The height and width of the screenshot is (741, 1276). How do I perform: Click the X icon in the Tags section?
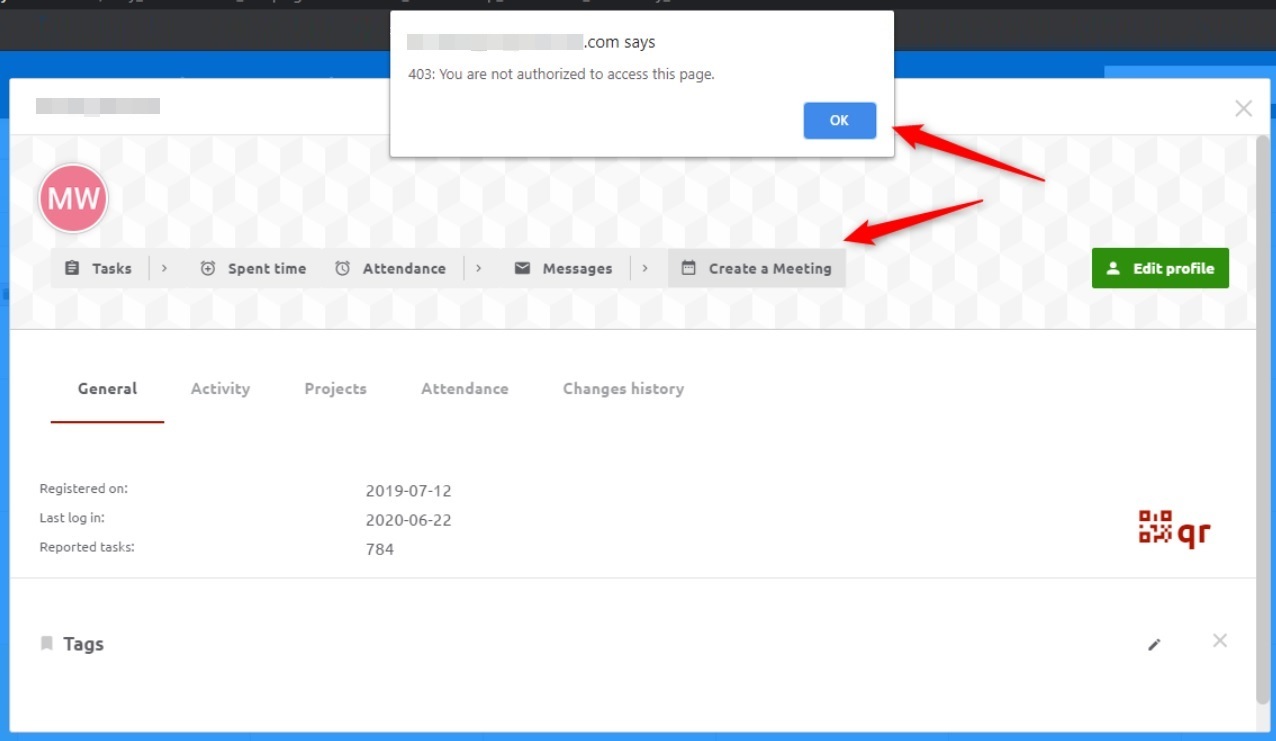(1219, 641)
